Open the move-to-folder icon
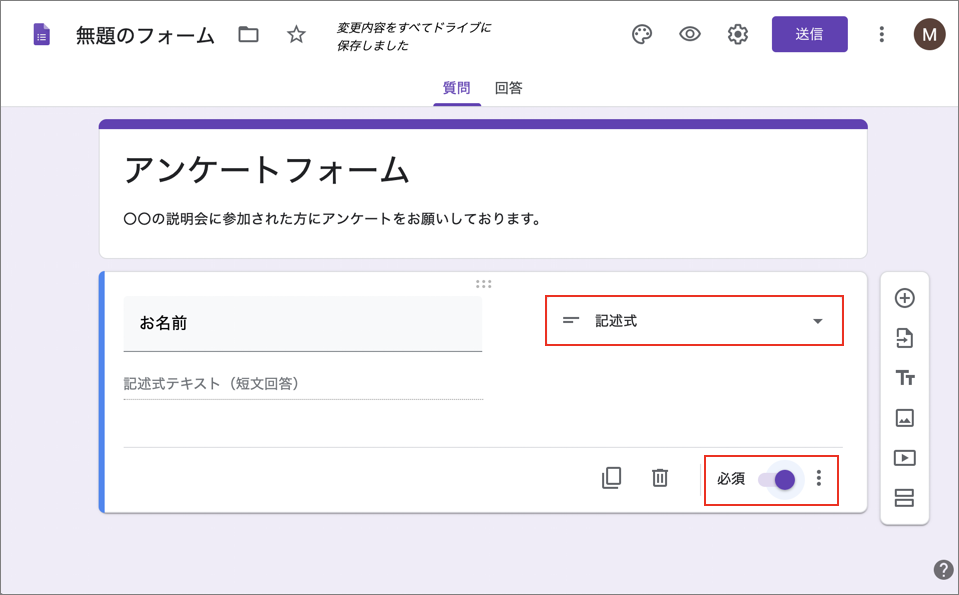 coord(248,34)
